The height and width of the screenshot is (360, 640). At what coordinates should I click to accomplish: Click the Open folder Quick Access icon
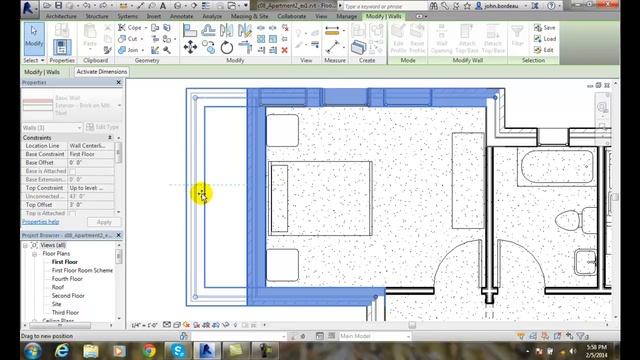pyautogui.click(x=47, y=6)
